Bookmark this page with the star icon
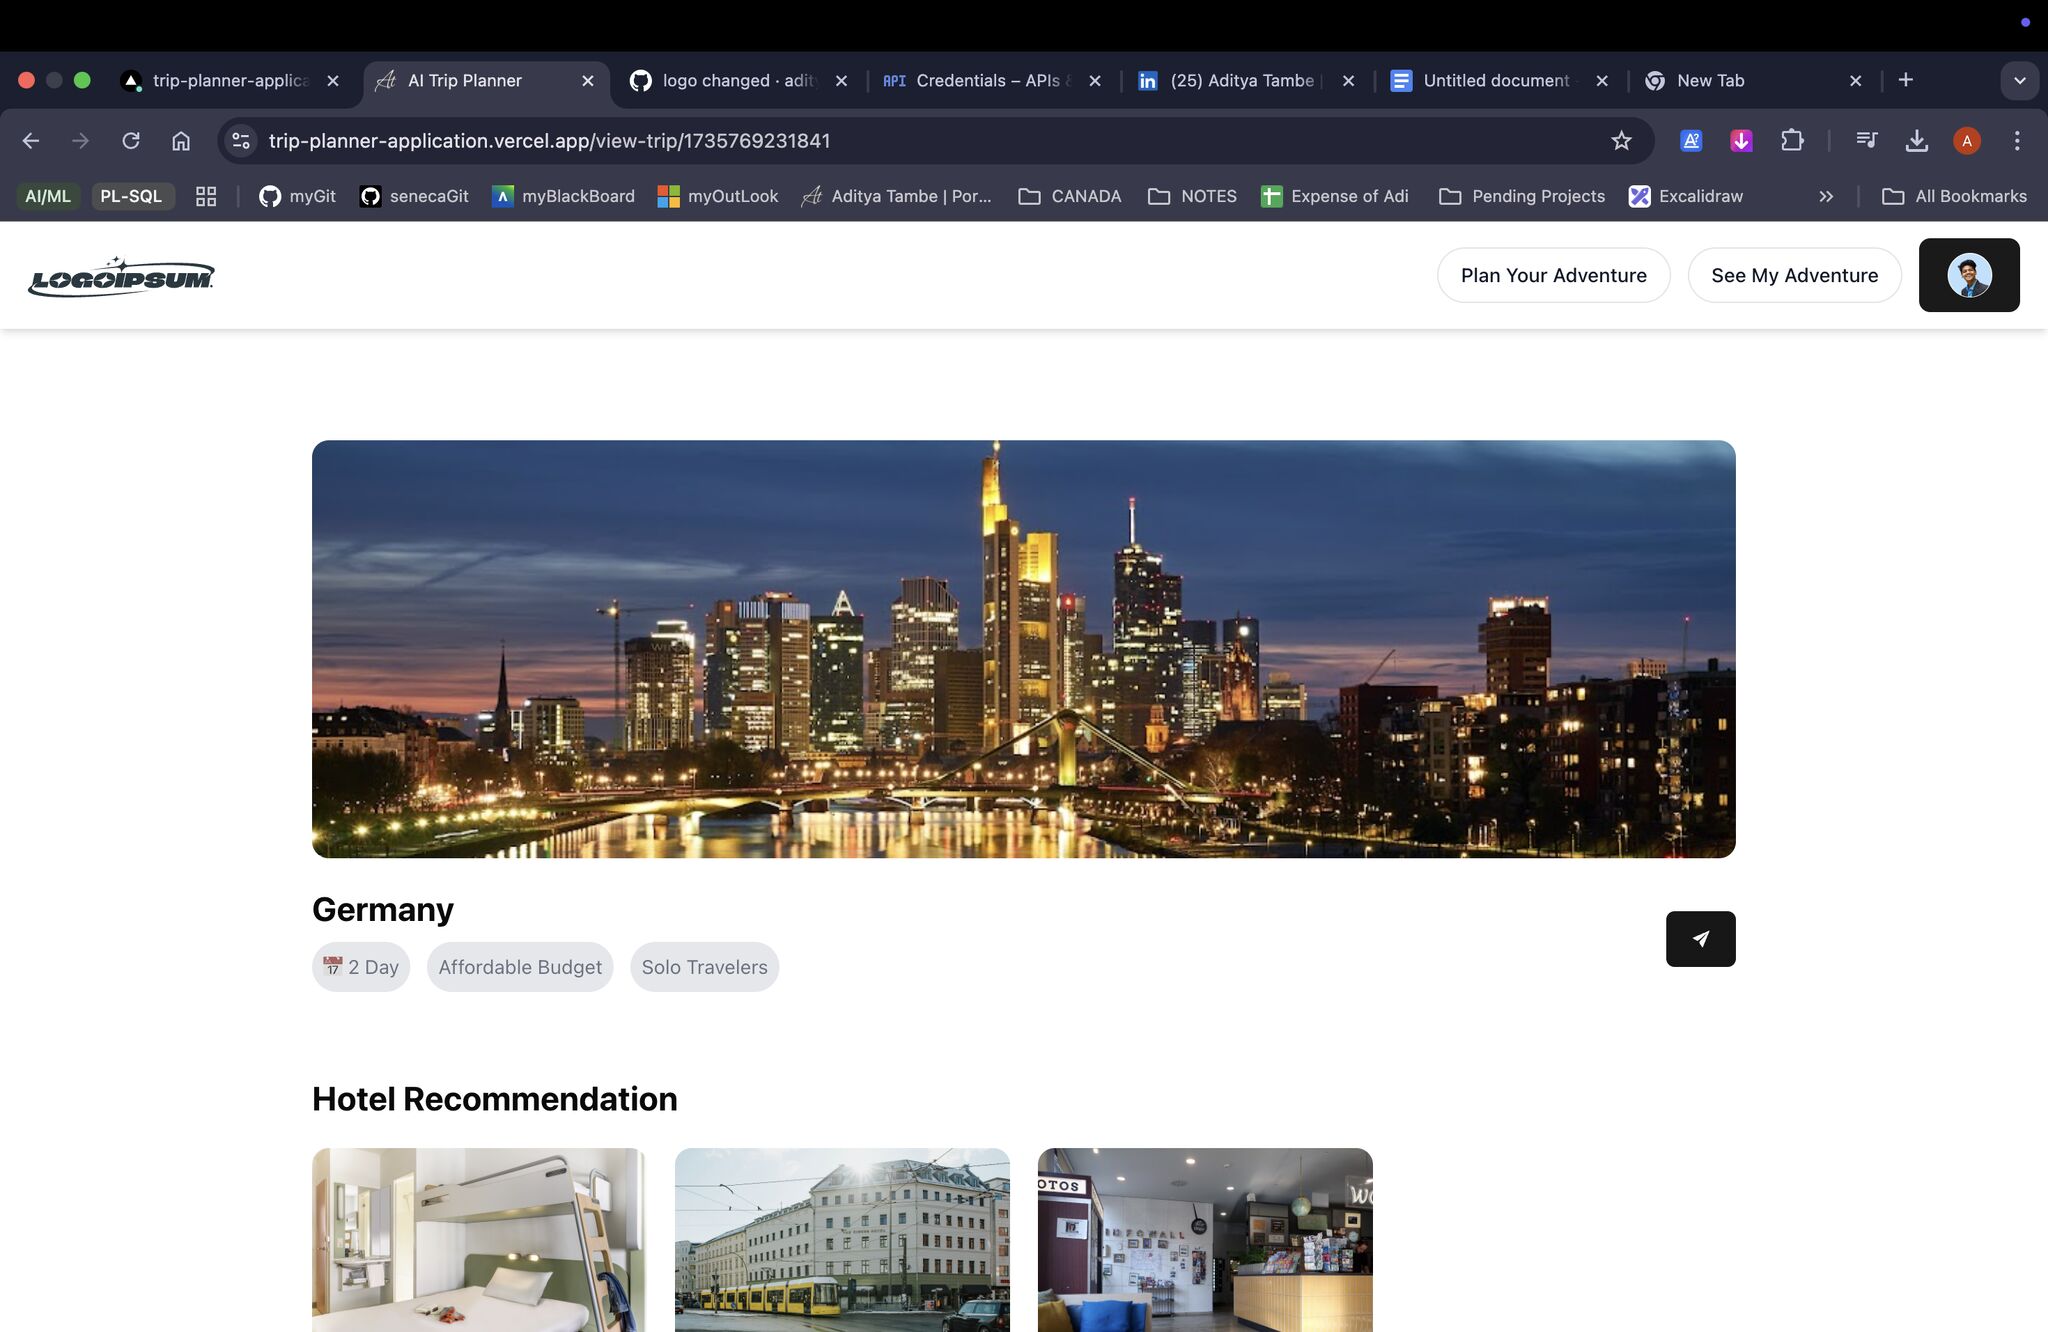 coord(1621,141)
